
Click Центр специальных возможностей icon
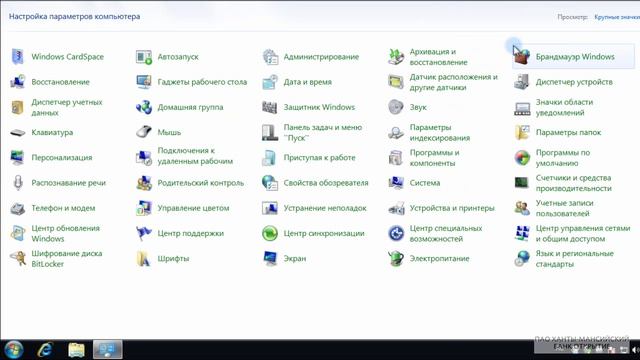click(396, 233)
